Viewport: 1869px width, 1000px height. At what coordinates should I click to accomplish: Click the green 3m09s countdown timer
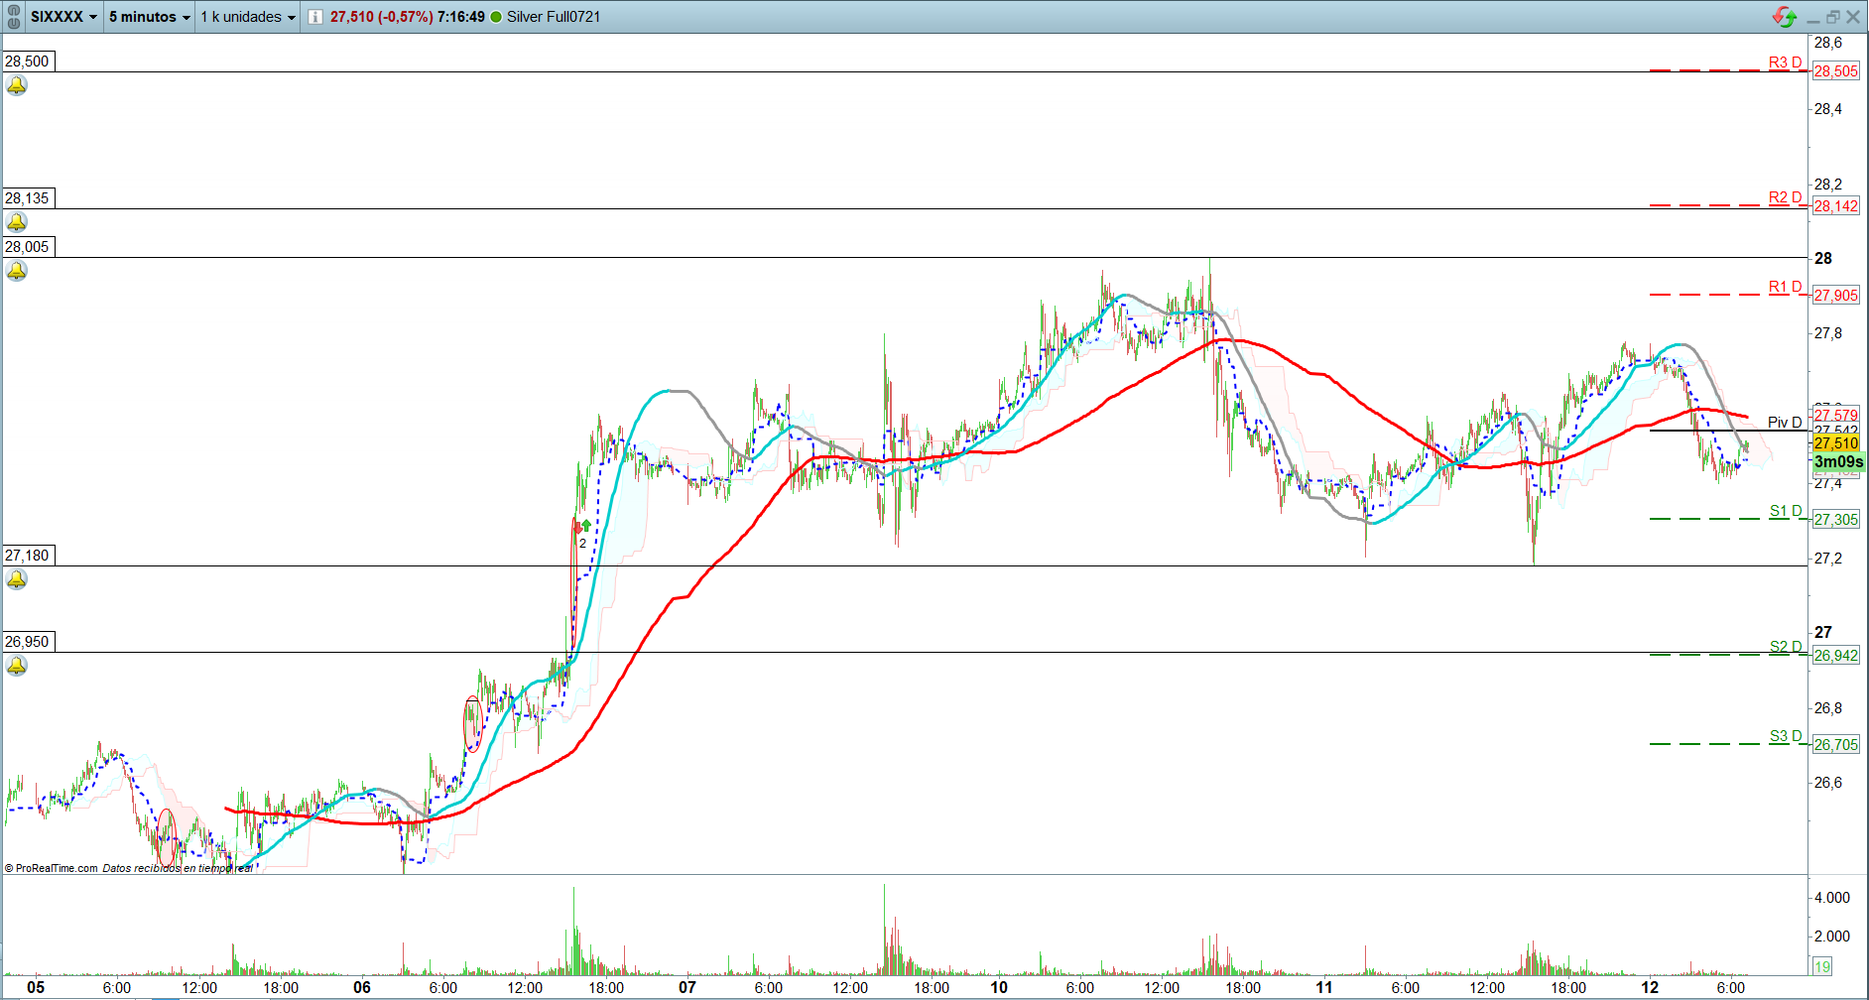[1838, 462]
